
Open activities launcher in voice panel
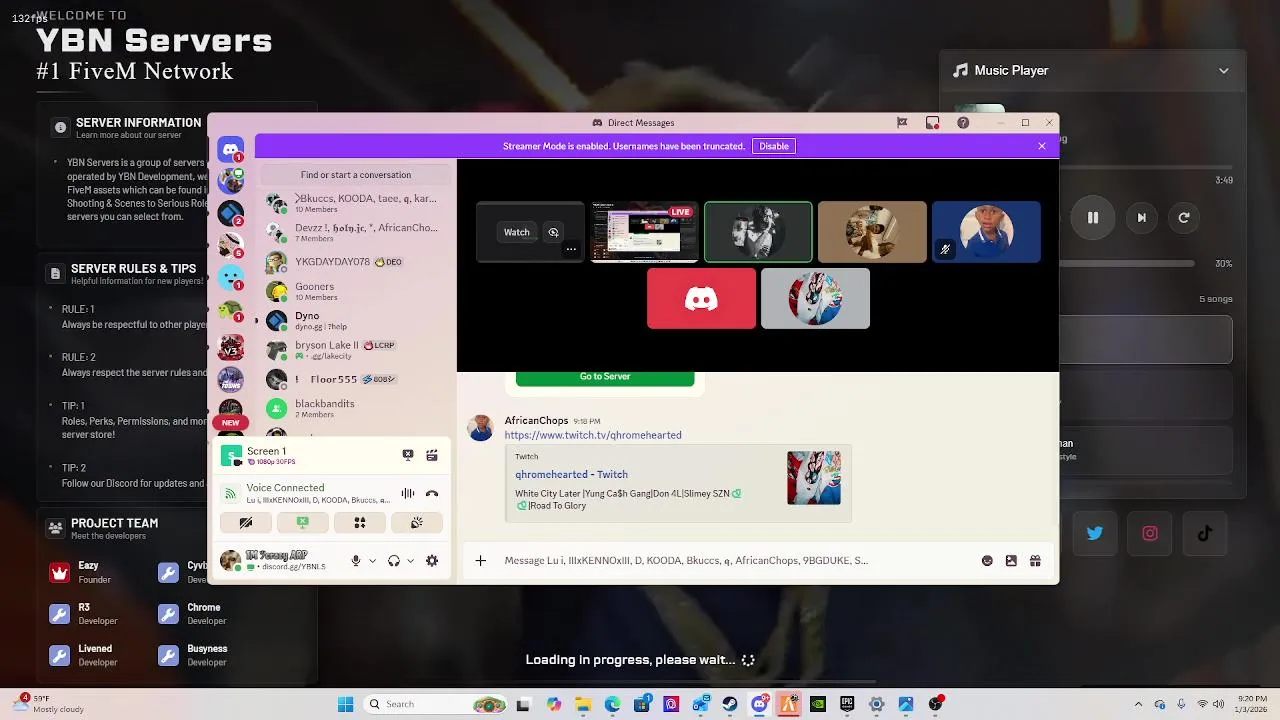(360, 522)
